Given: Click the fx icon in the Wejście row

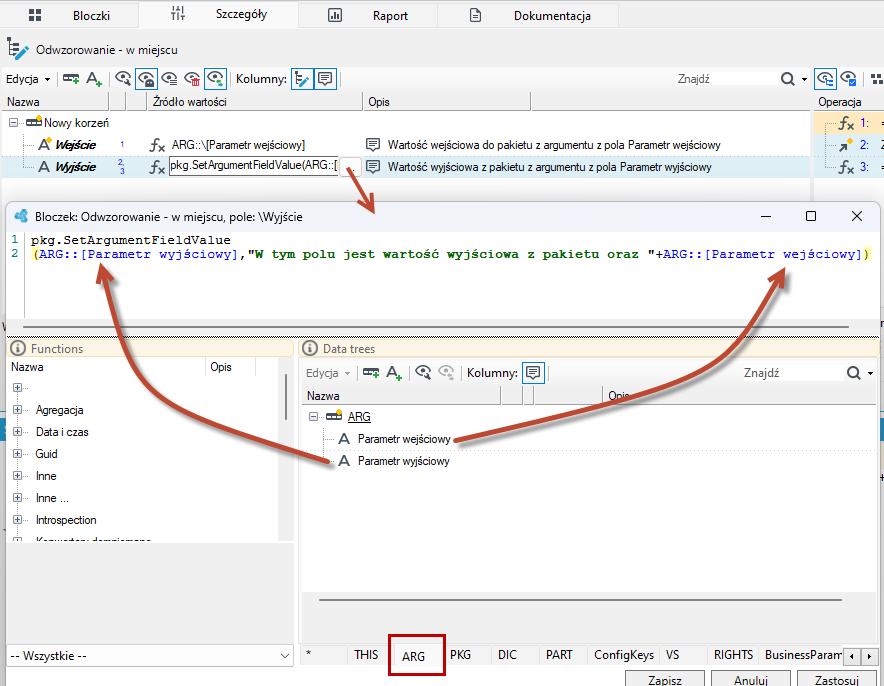Looking at the screenshot, I should click(x=157, y=145).
